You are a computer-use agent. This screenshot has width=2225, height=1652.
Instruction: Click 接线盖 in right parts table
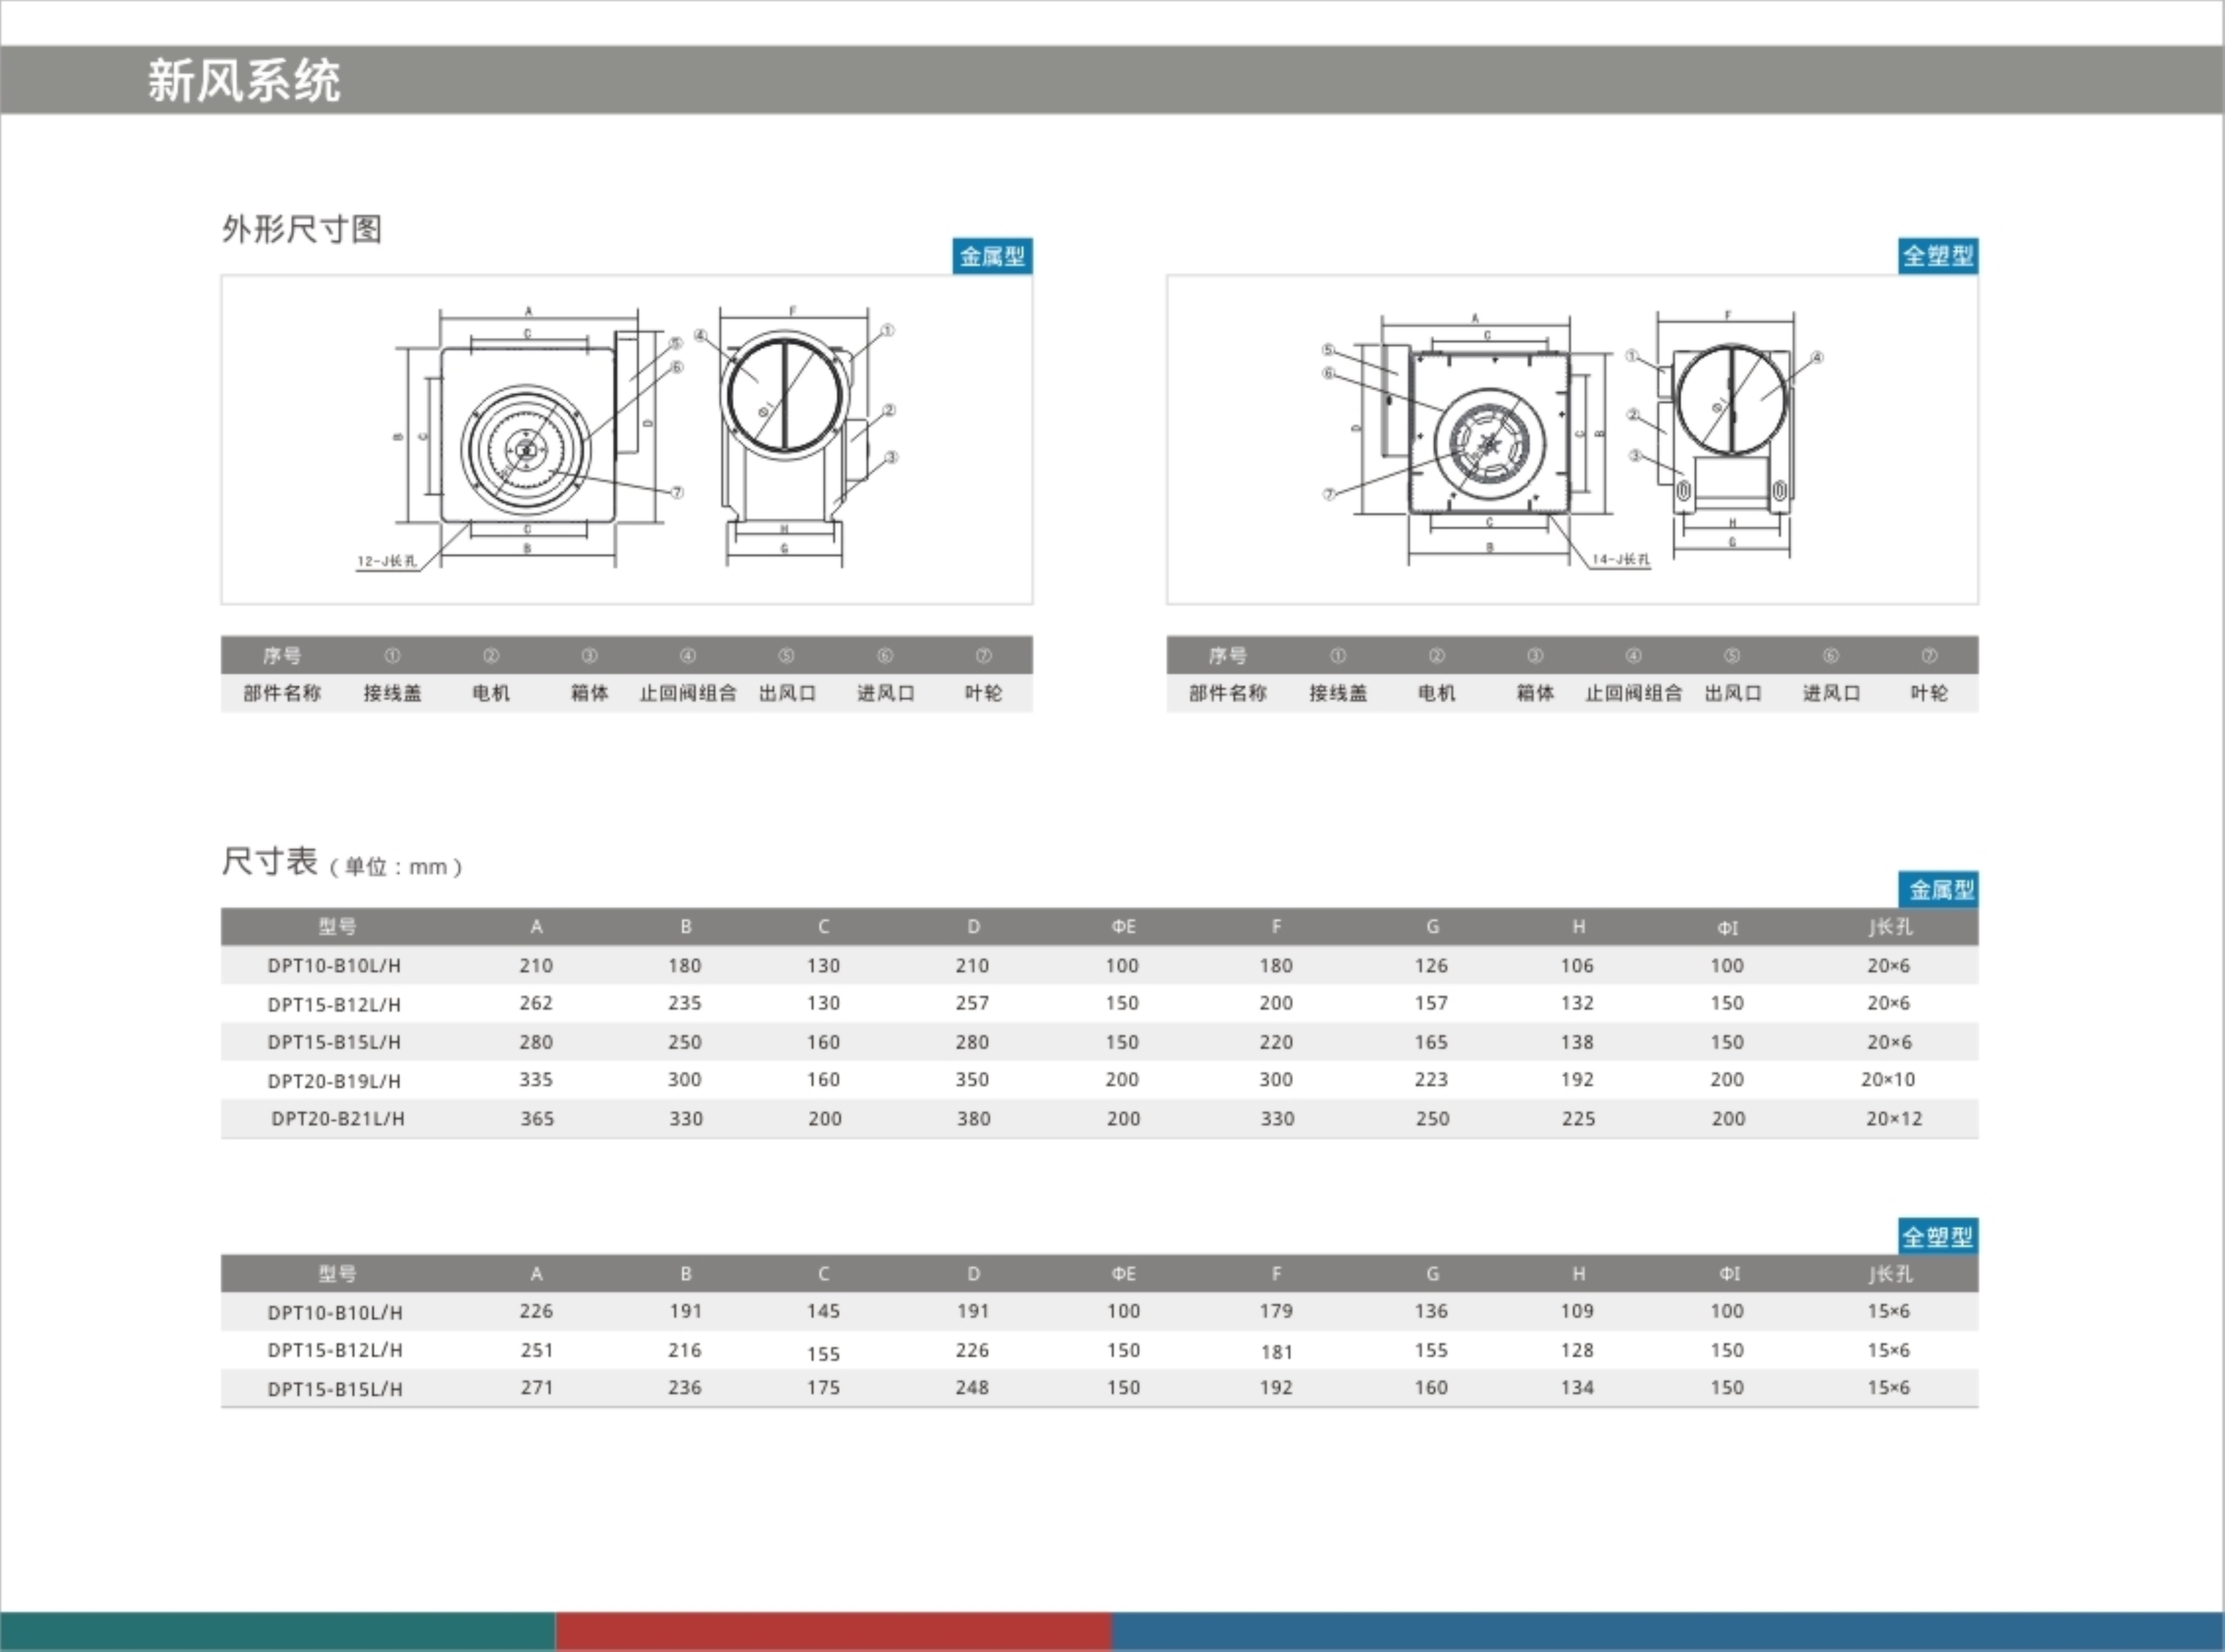[x=1337, y=693]
